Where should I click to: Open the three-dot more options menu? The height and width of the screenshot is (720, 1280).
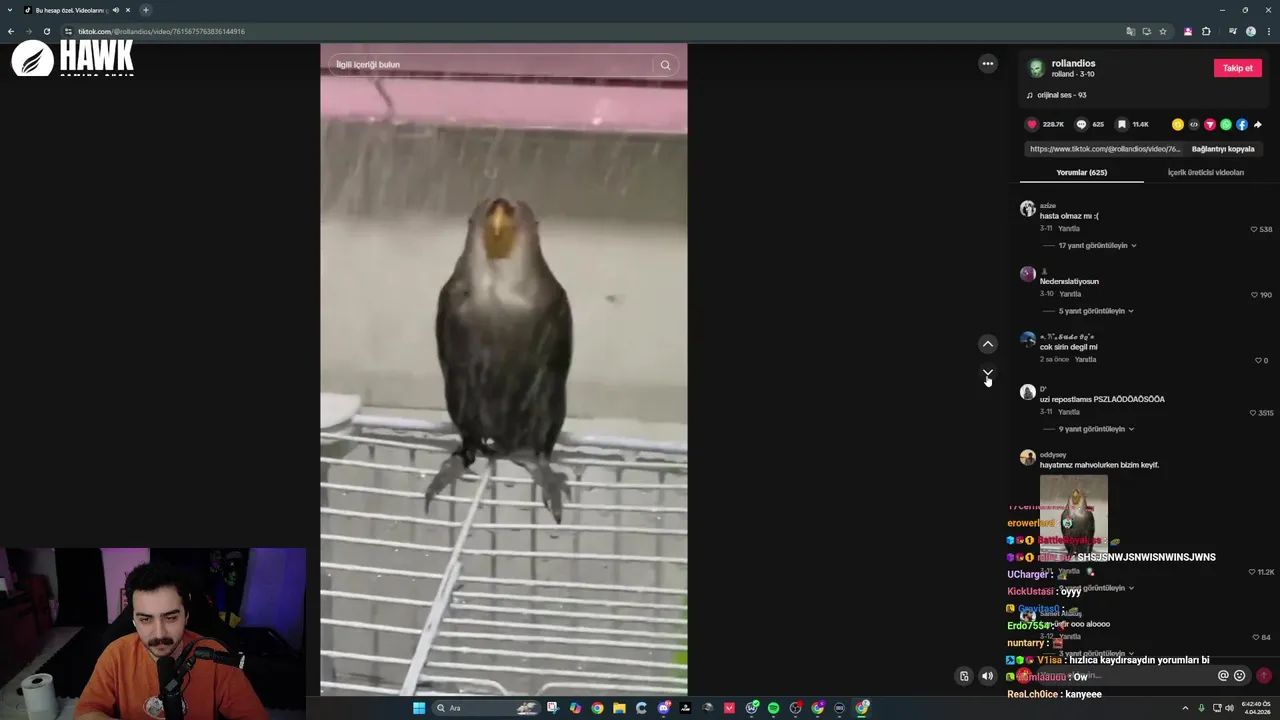click(988, 63)
